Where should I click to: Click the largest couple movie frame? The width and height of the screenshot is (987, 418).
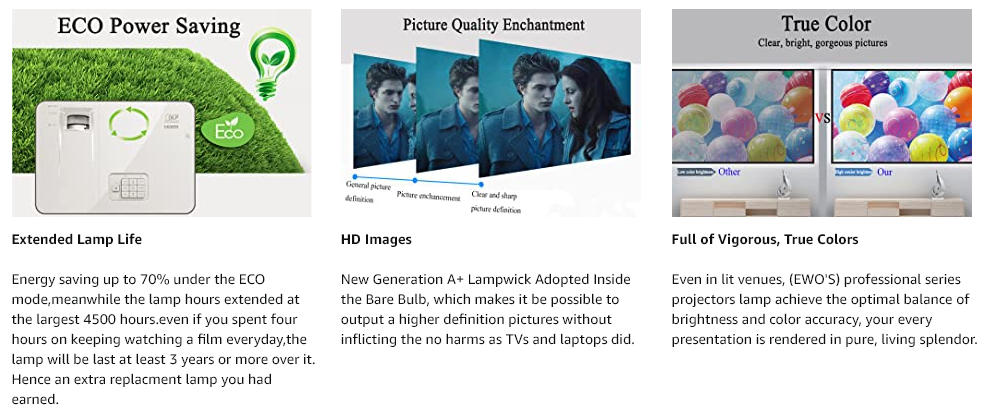pyautogui.click(x=554, y=112)
